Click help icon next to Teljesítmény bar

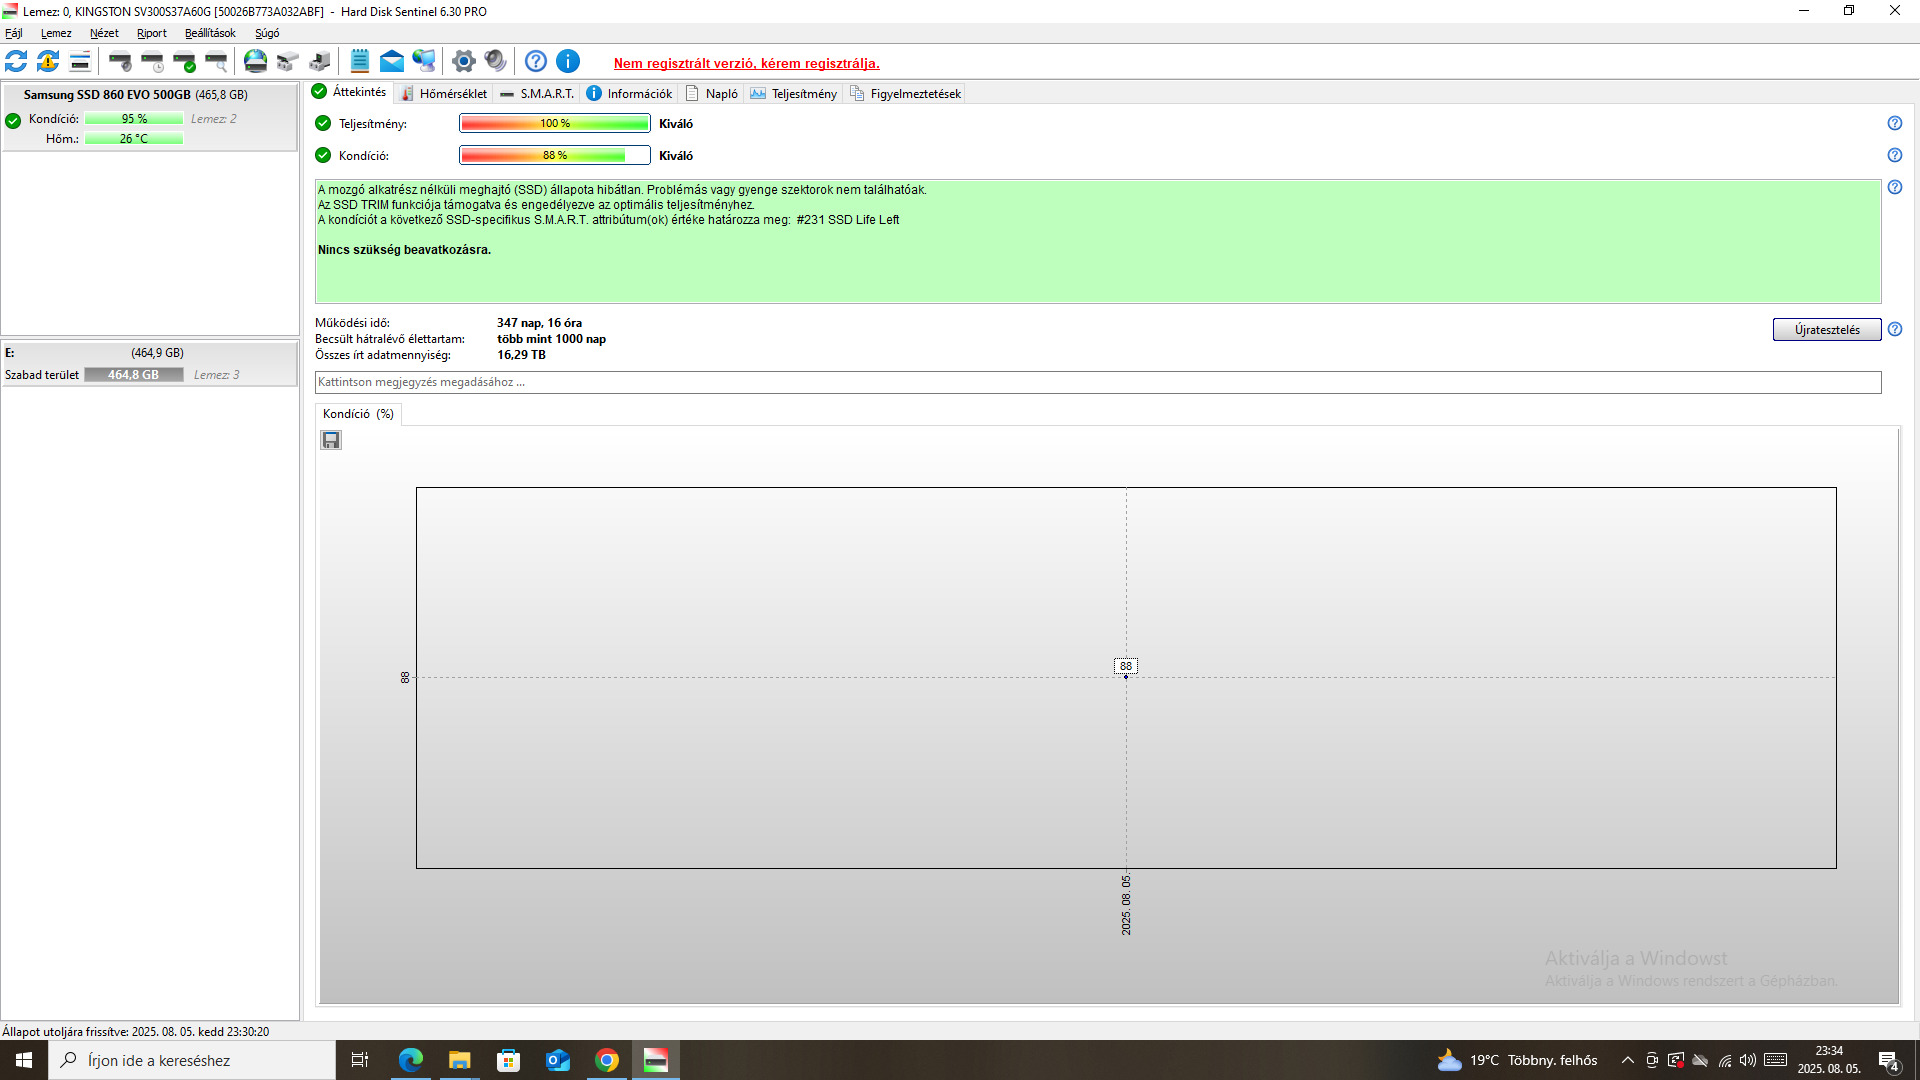tap(1894, 123)
